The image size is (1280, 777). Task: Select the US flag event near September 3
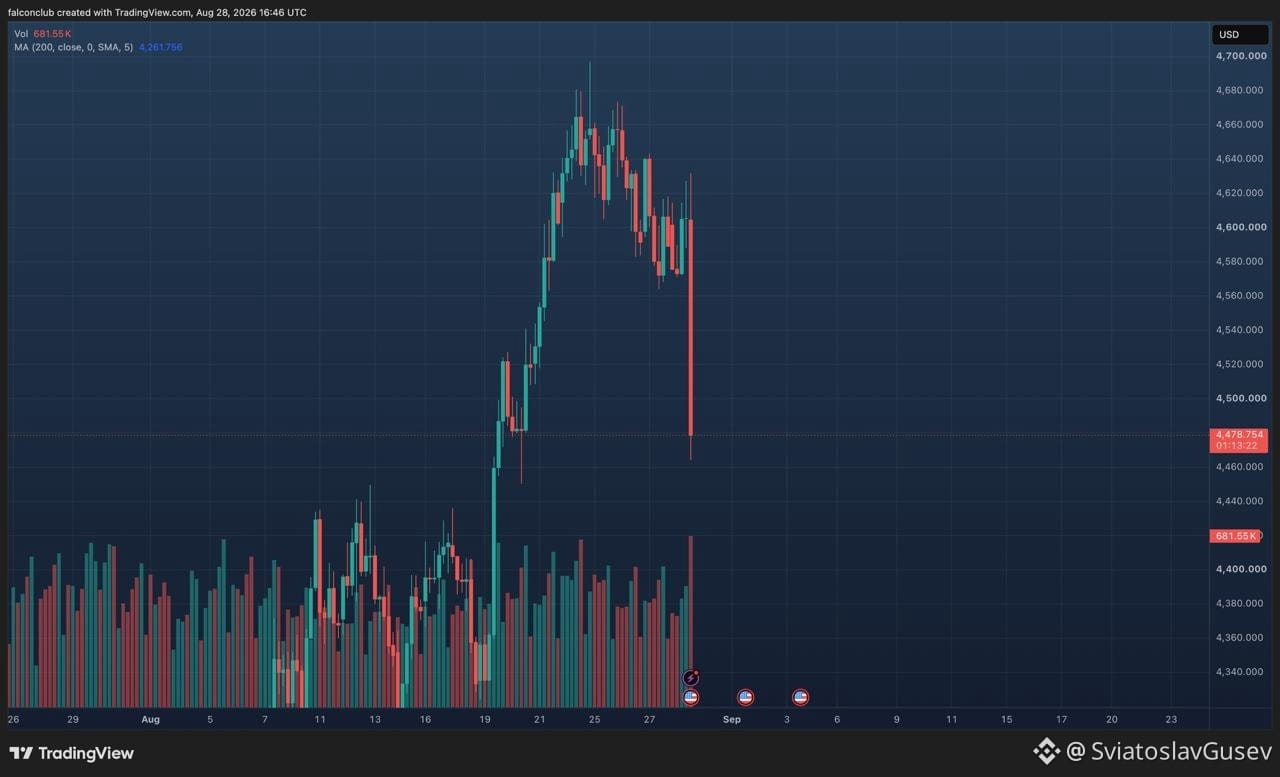coord(800,697)
